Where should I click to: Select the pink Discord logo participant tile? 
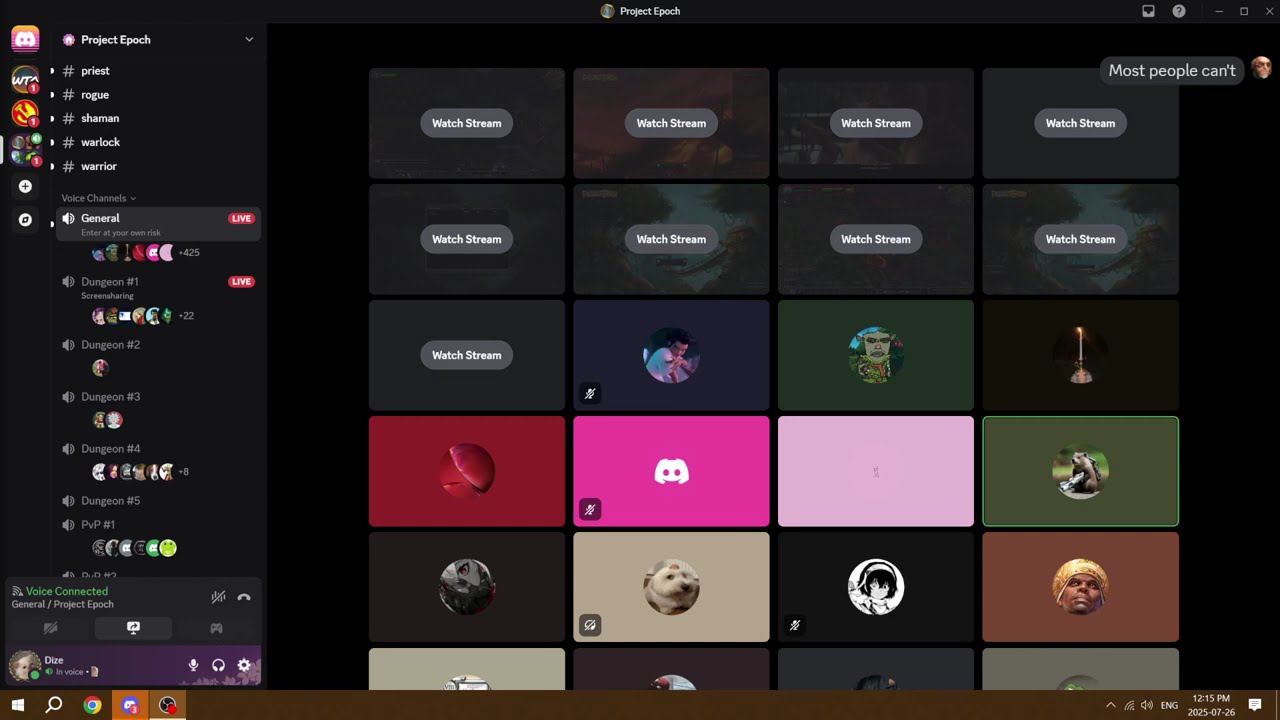click(671, 471)
